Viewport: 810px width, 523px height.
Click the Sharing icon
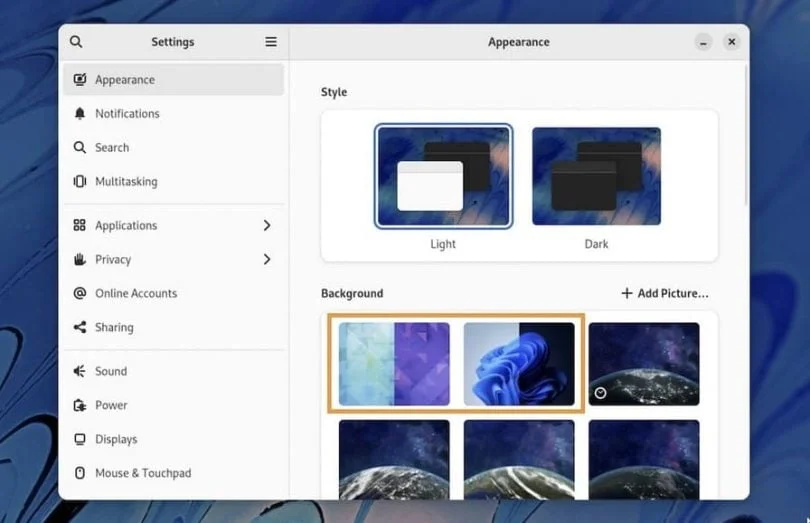80,327
